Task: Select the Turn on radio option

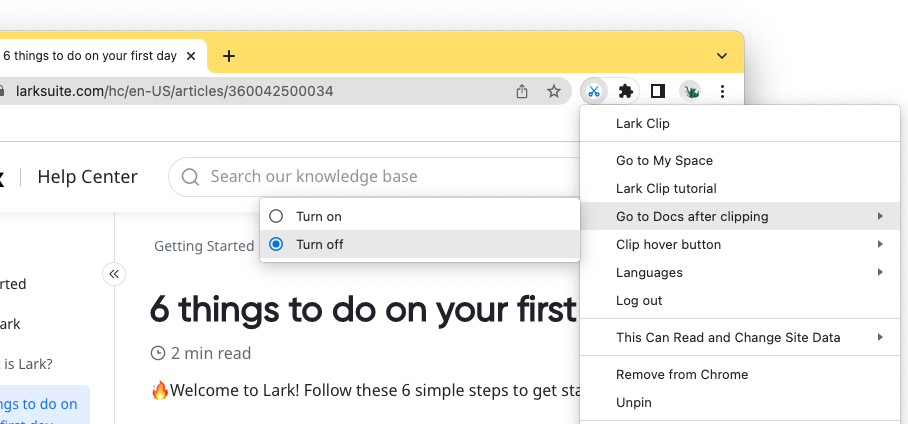Action: point(277,216)
